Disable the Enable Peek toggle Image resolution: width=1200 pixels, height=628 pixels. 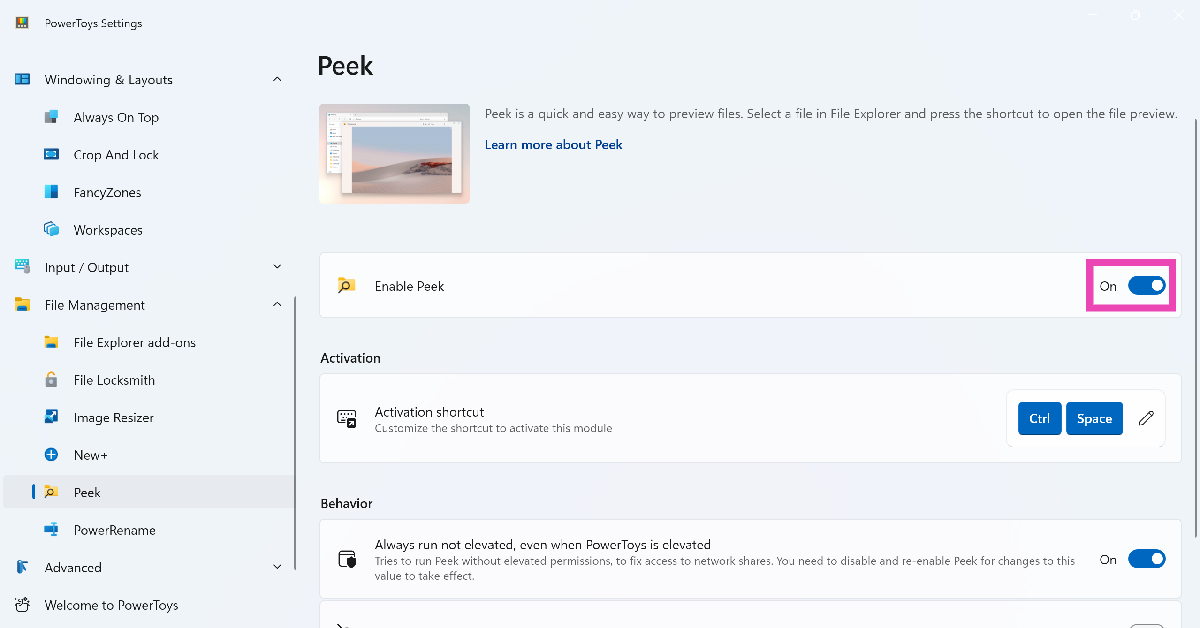click(x=1146, y=286)
